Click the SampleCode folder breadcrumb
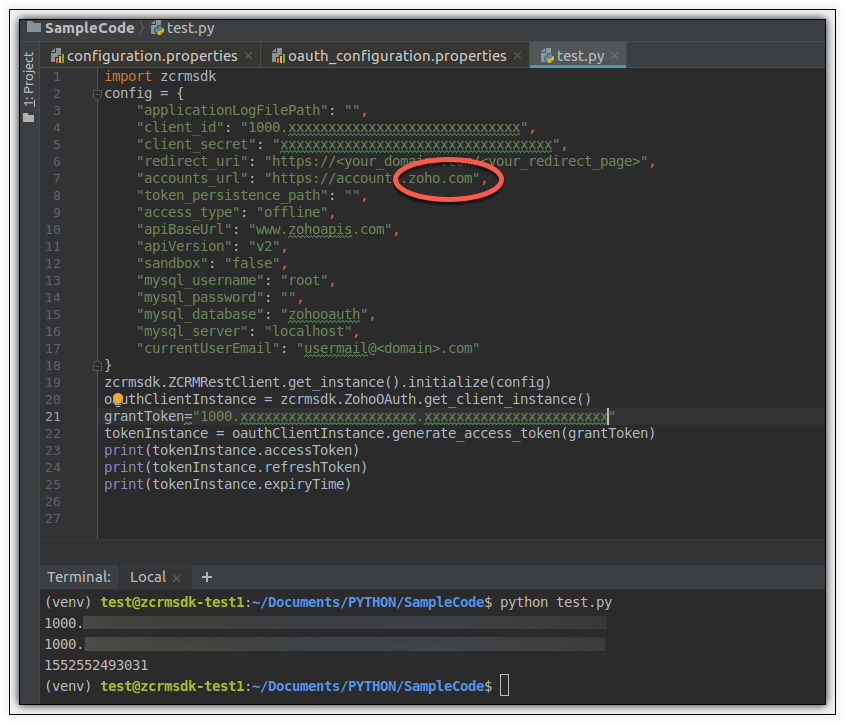This screenshot has height=724, width=845. click(81, 27)
